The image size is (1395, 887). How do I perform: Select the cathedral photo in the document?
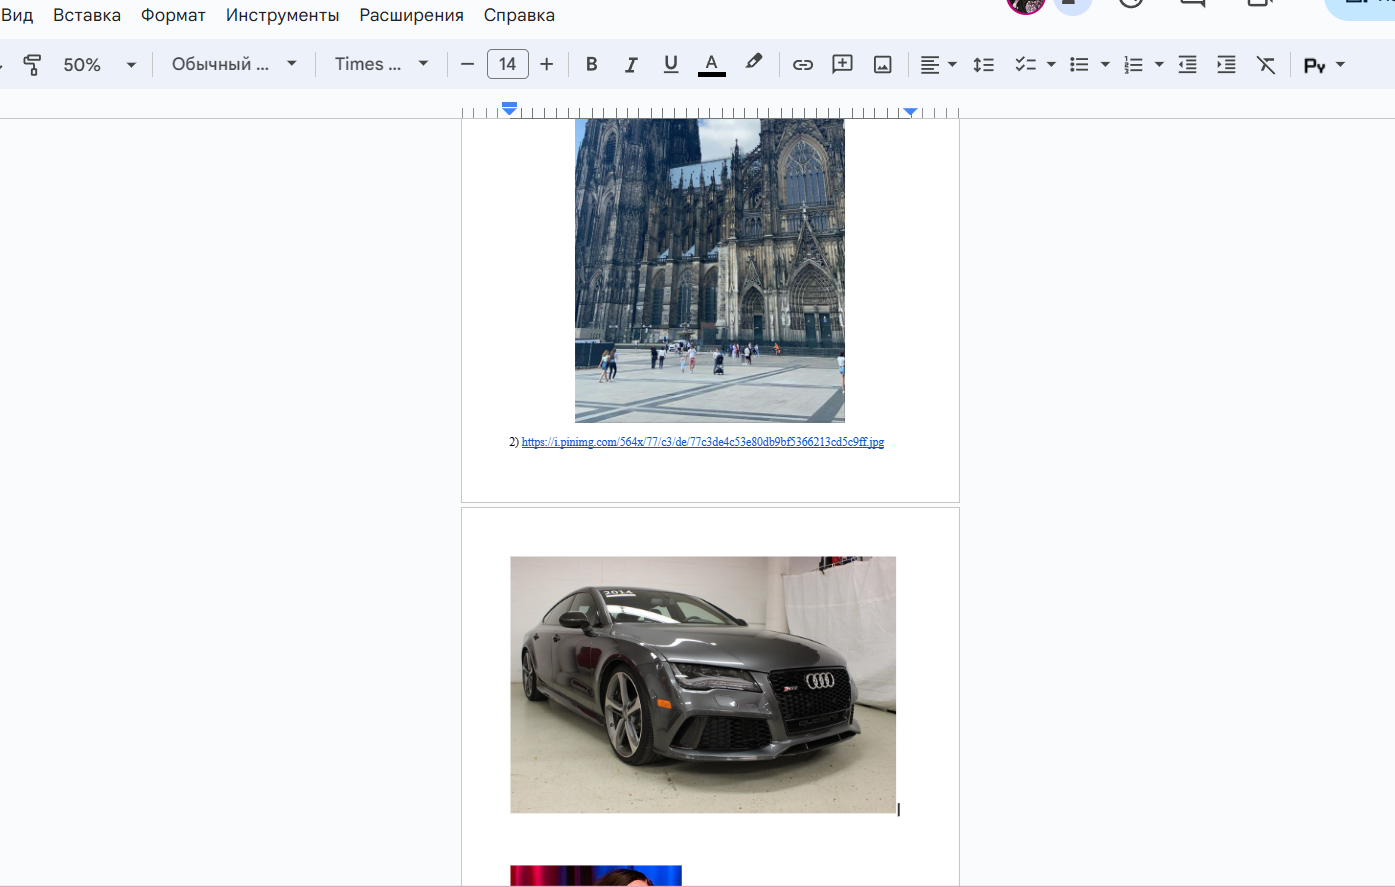[710, 270]
